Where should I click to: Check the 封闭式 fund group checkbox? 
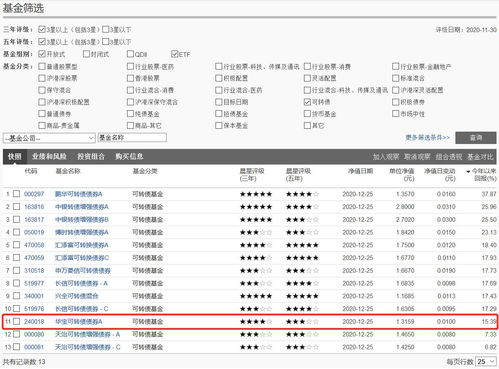tap(86, 54)
